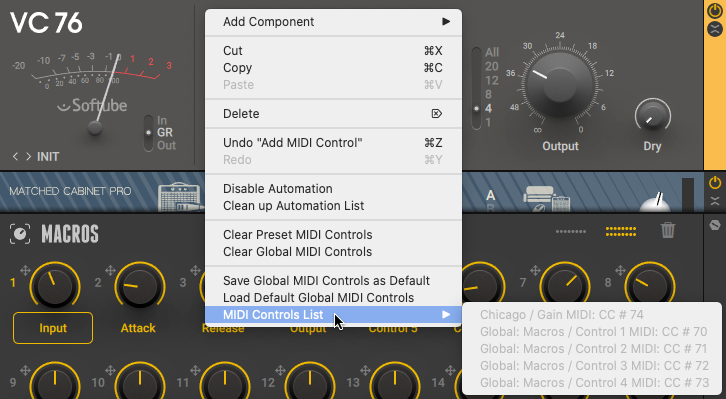Click the Input macro label button
The height and width of the screenshot is (399, 726).
tap(53, 328)
